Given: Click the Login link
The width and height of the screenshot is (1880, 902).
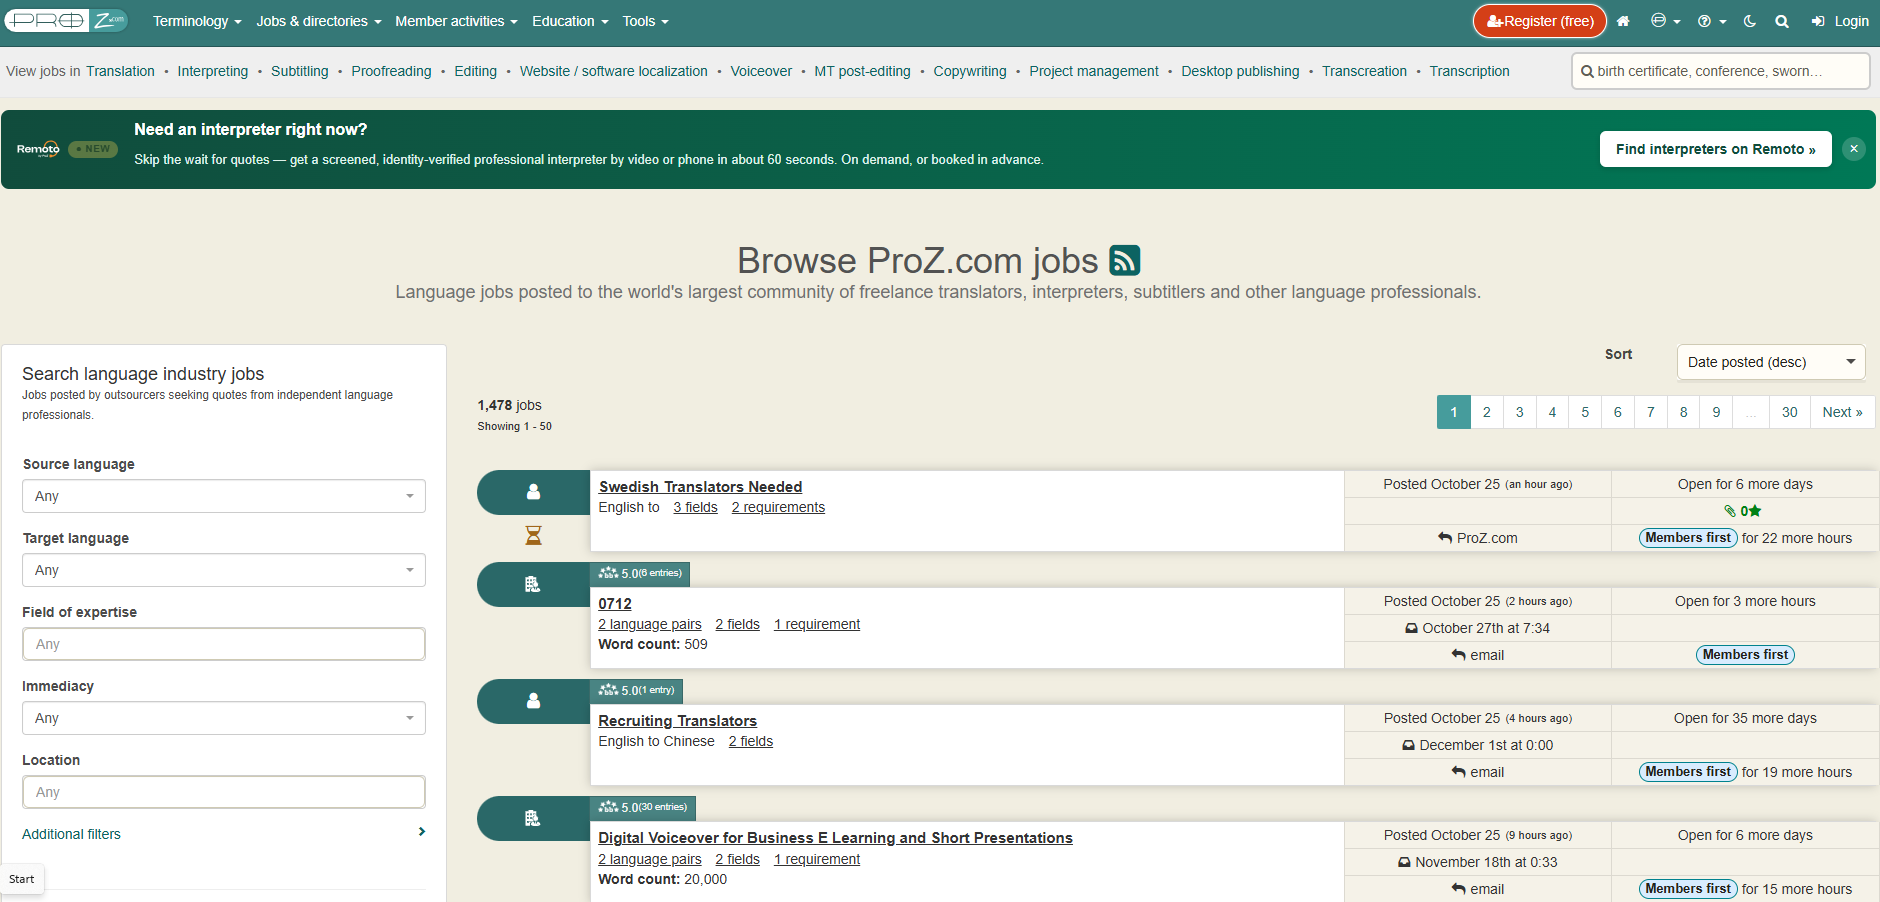Looking at the screenshot, I should [1840, 21].
